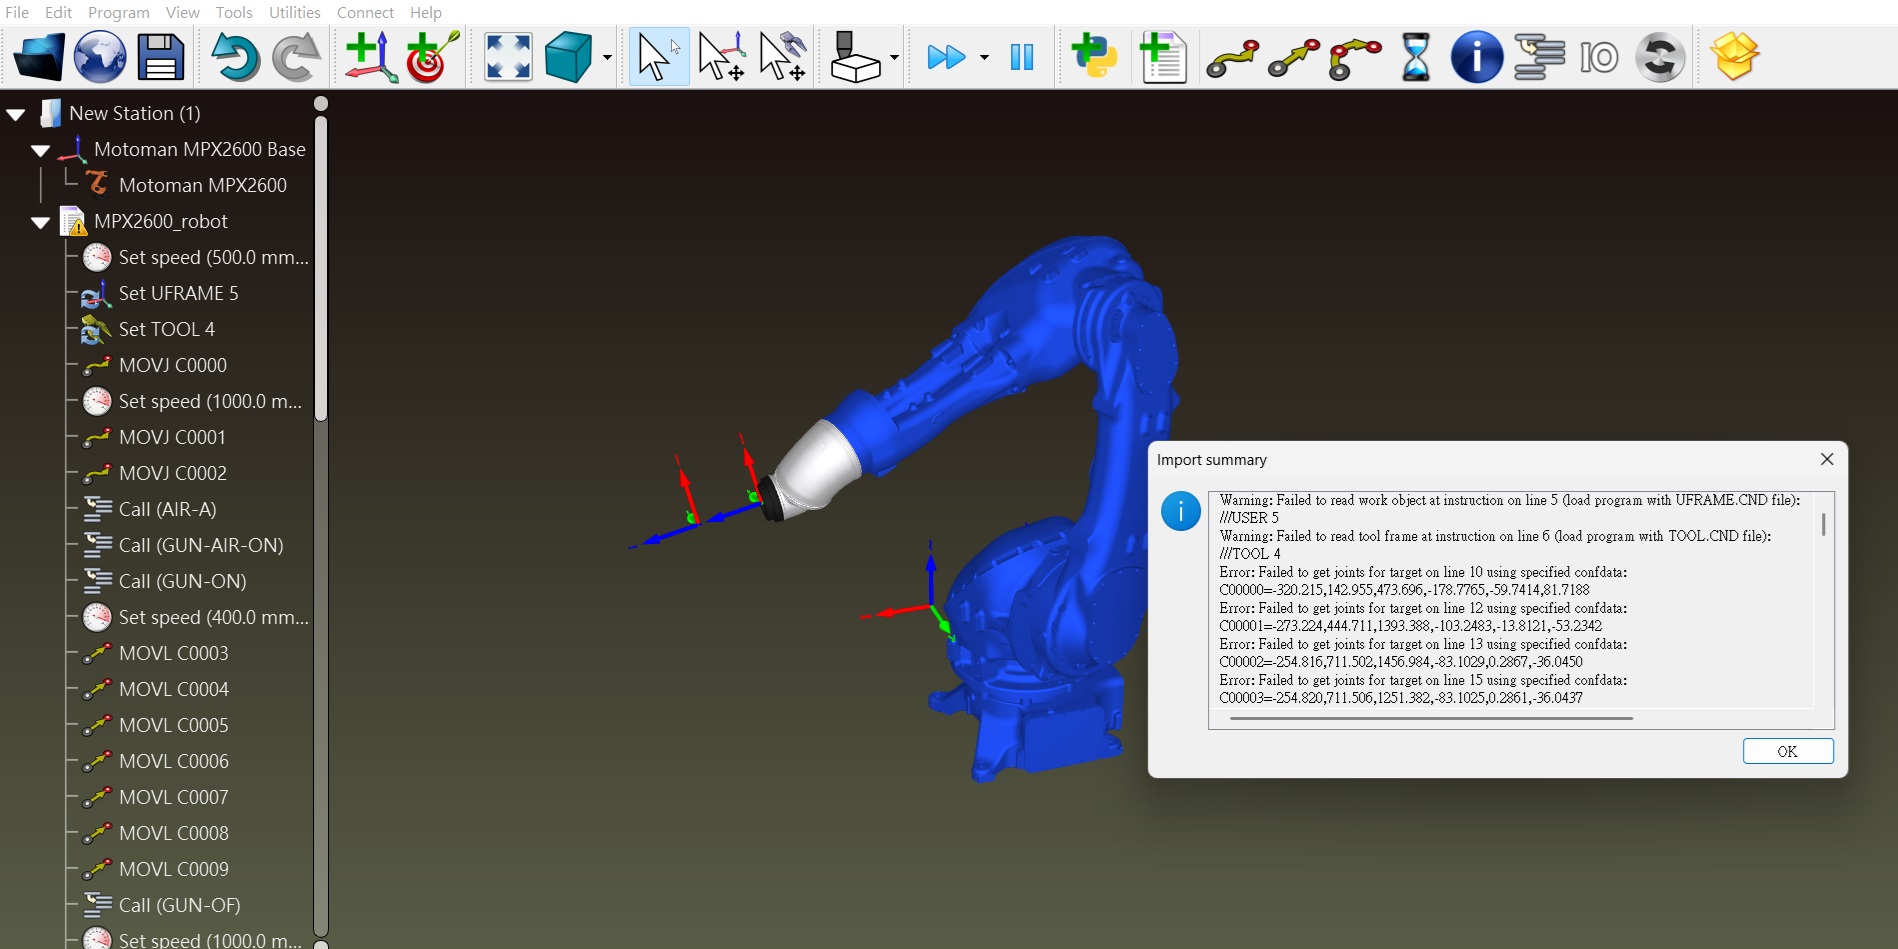Add a Python program
1898x949 pixels.
(1094, 57)
